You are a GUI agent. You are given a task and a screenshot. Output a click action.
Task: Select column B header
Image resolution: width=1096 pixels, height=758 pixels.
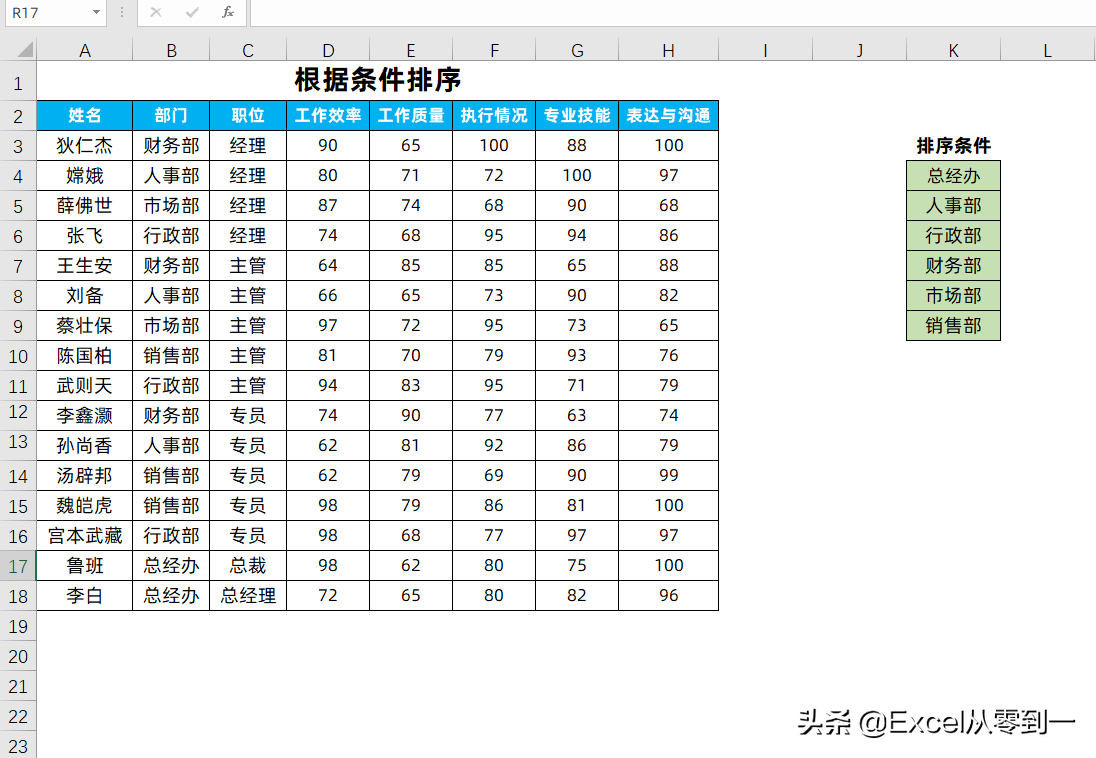point(171,50)
